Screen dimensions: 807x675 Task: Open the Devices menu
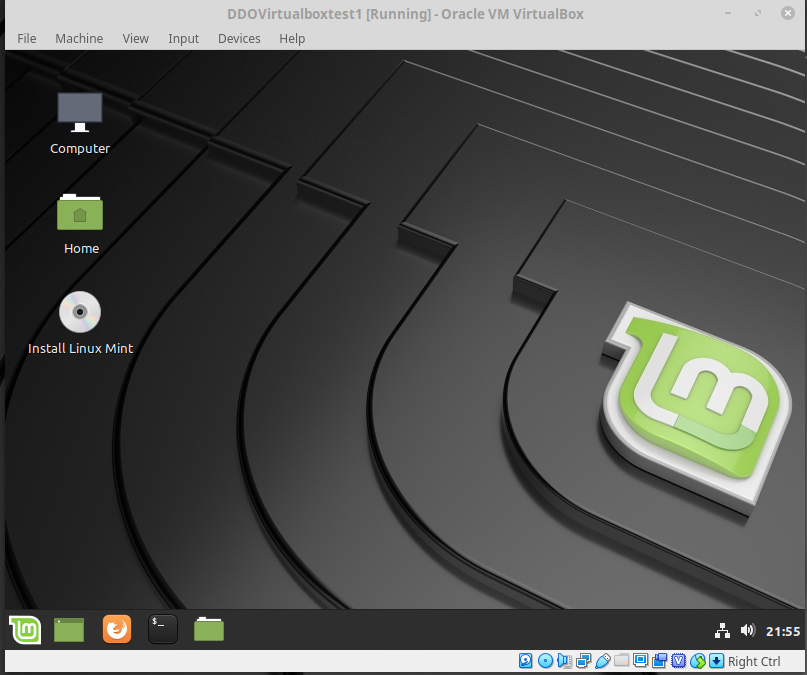click(239, 39)
